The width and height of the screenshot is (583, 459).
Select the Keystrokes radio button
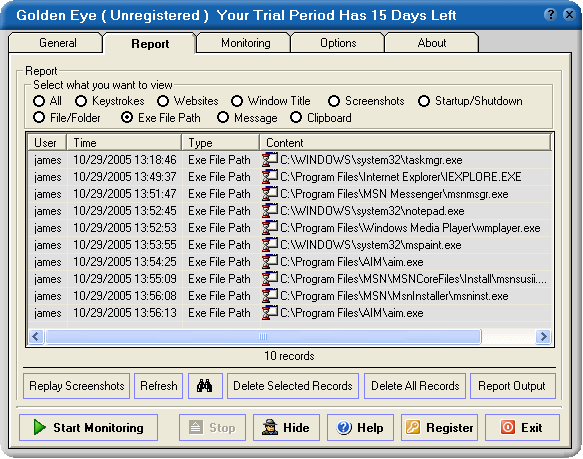[81, 101]
